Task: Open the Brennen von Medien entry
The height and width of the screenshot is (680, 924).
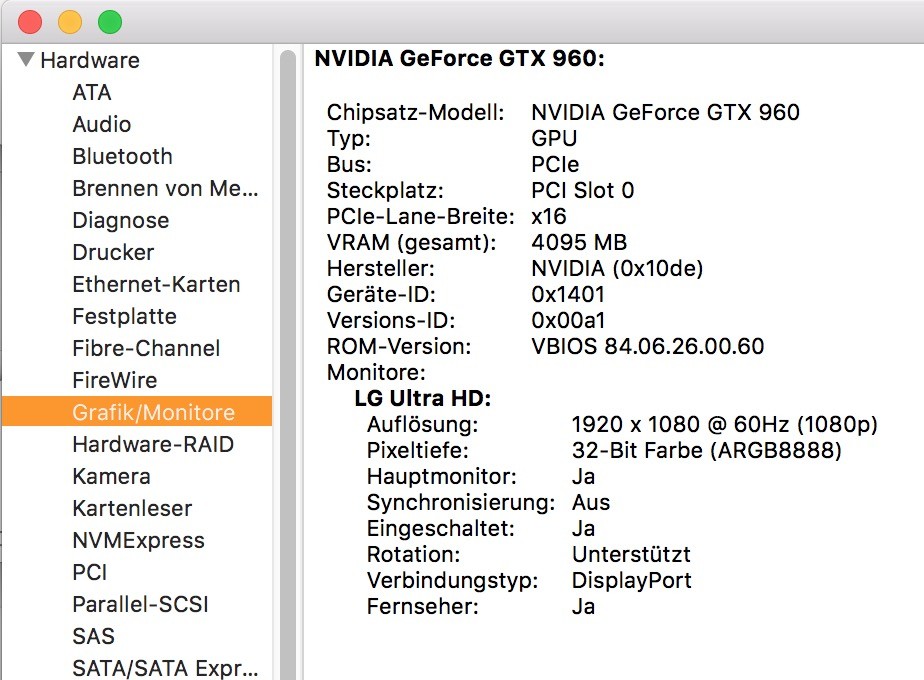Action: pos(165,188)
